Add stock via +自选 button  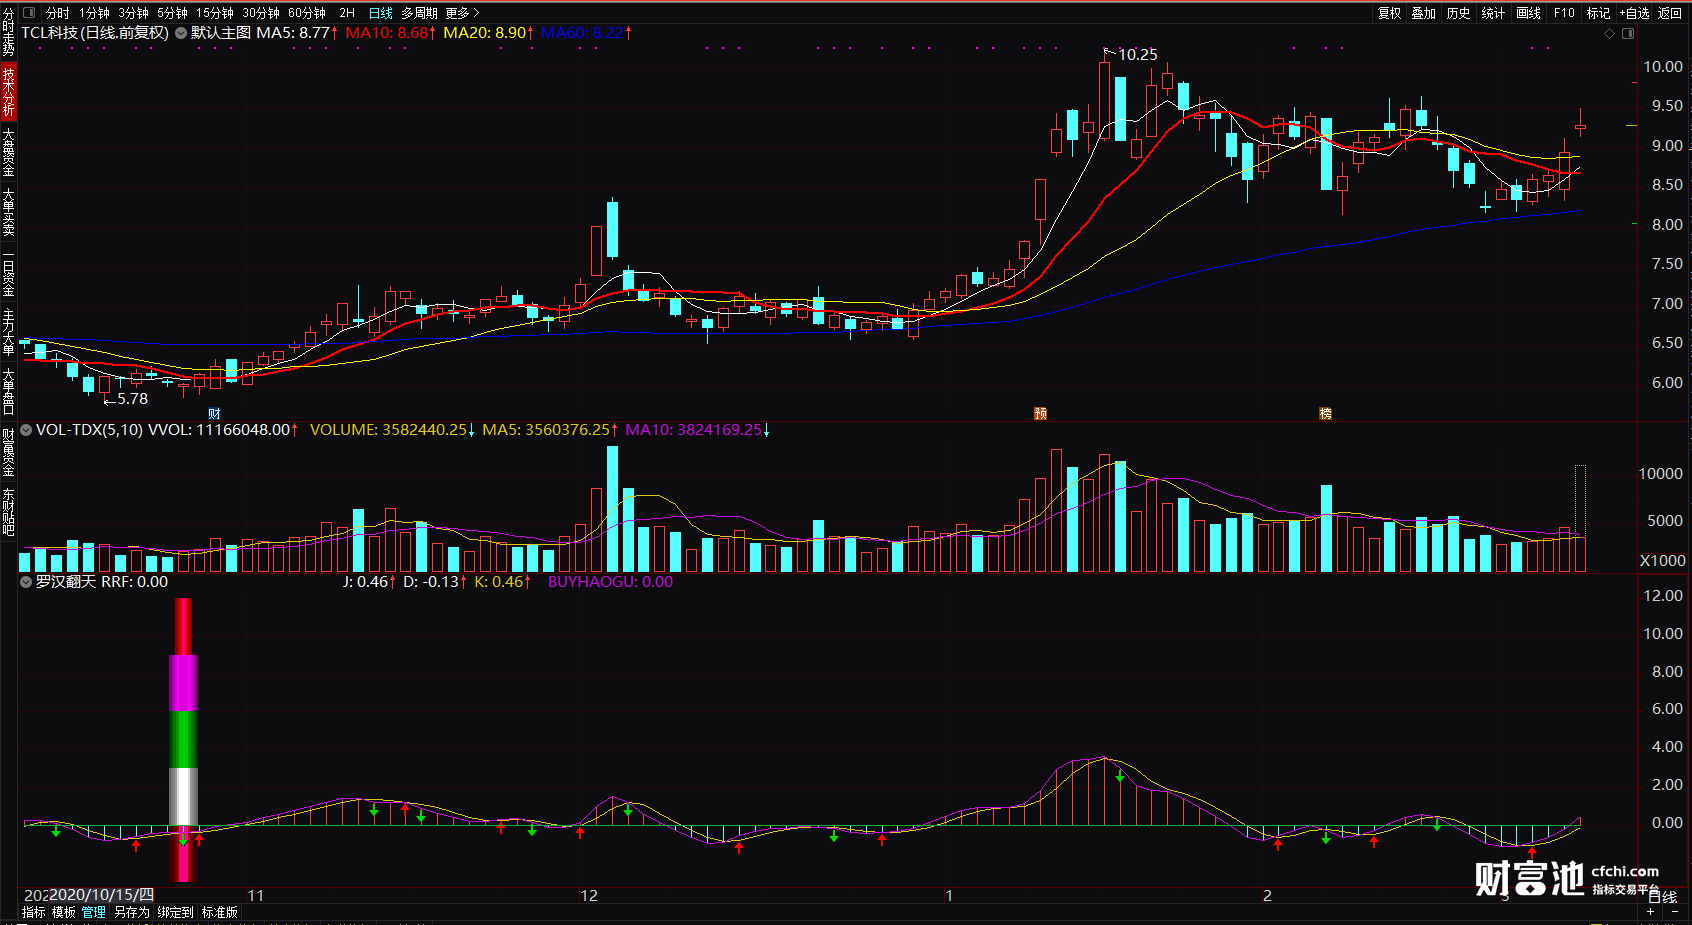click(x=1634, y=13)
